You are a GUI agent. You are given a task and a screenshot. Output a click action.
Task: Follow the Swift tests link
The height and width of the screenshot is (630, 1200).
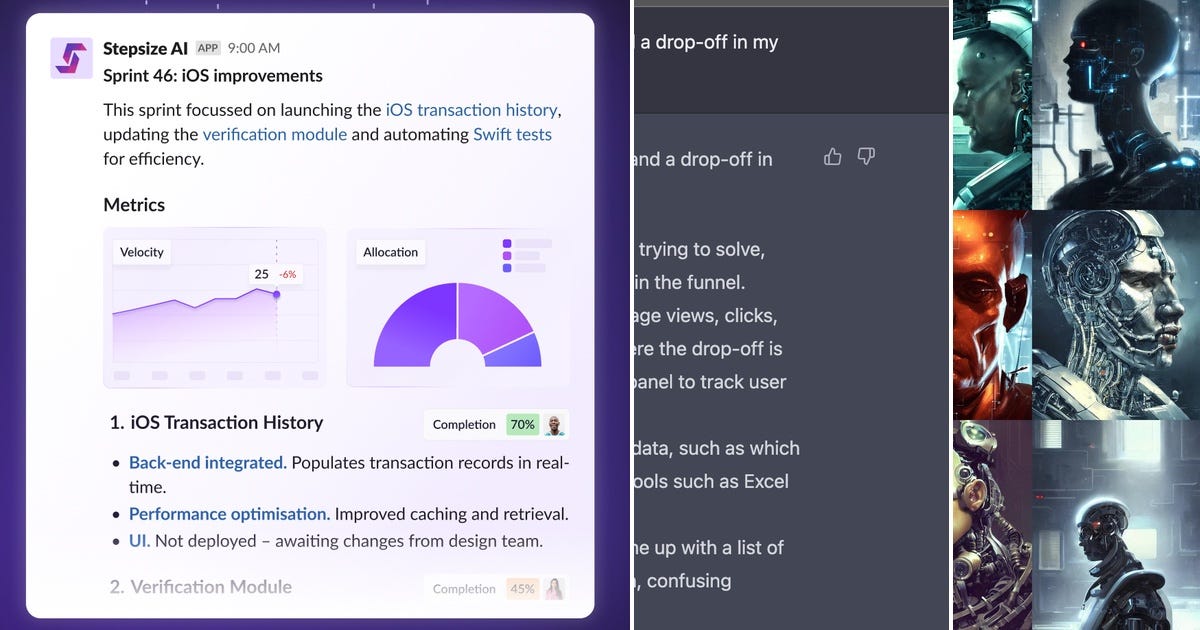[512, 134]
